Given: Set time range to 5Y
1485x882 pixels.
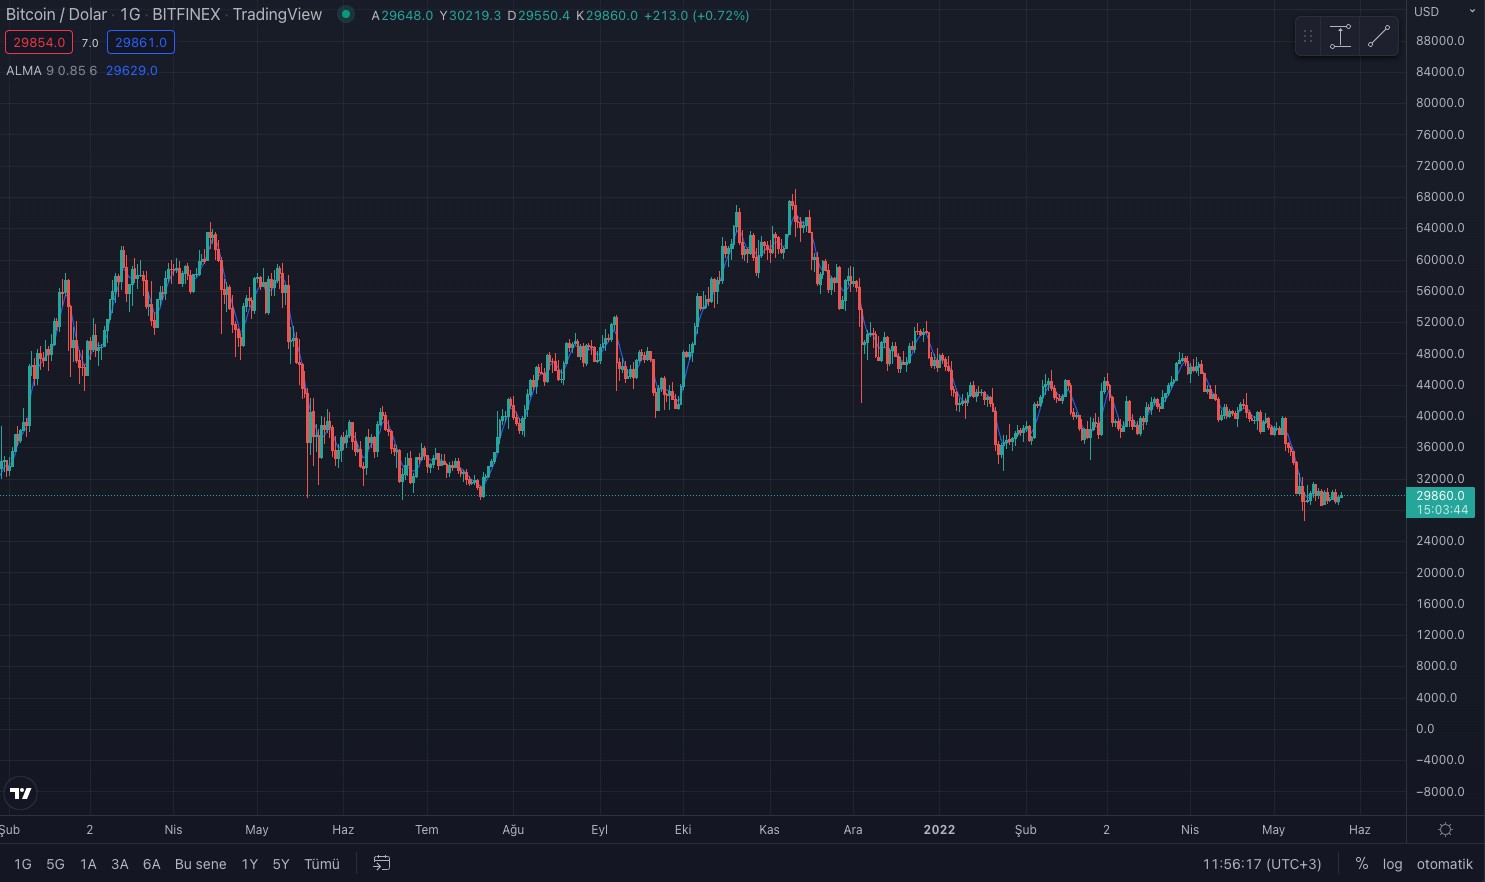Looking at the screenshot, I should click(x=281, y=864).
